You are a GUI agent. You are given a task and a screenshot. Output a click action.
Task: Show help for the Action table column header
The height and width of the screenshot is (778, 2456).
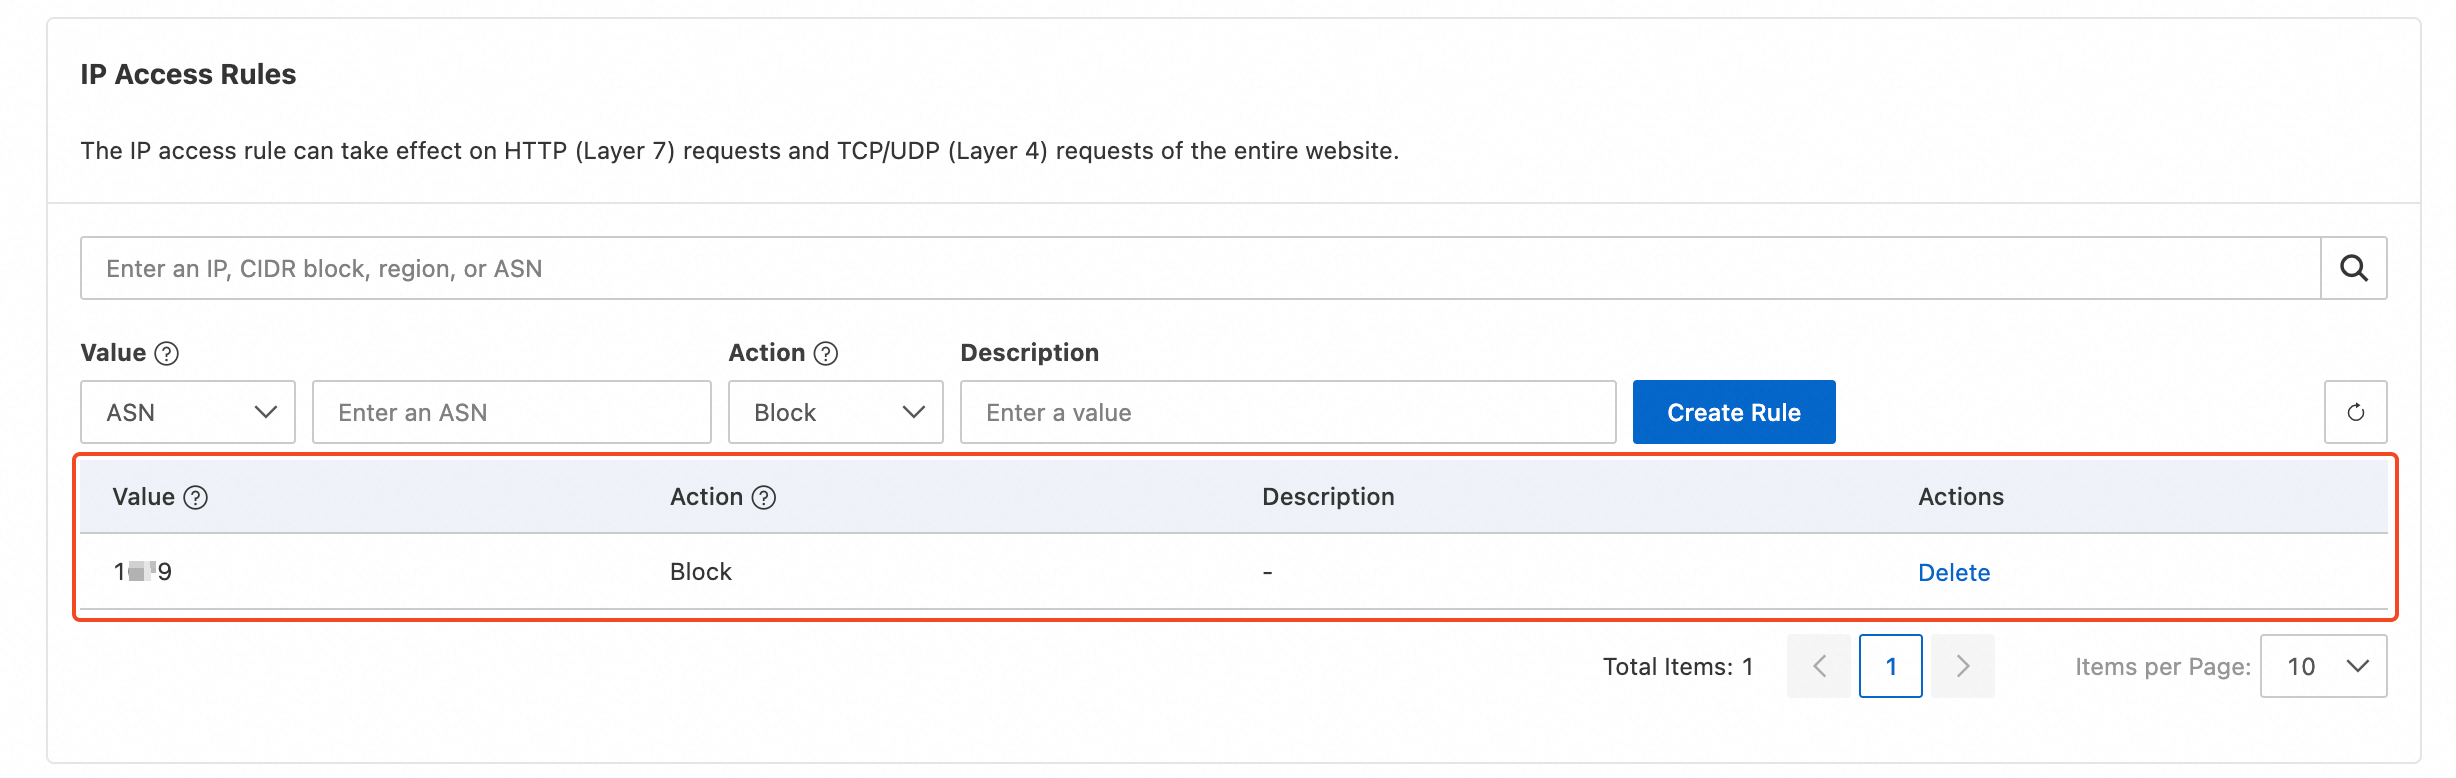pyautogui.click(x=764, y=497)
